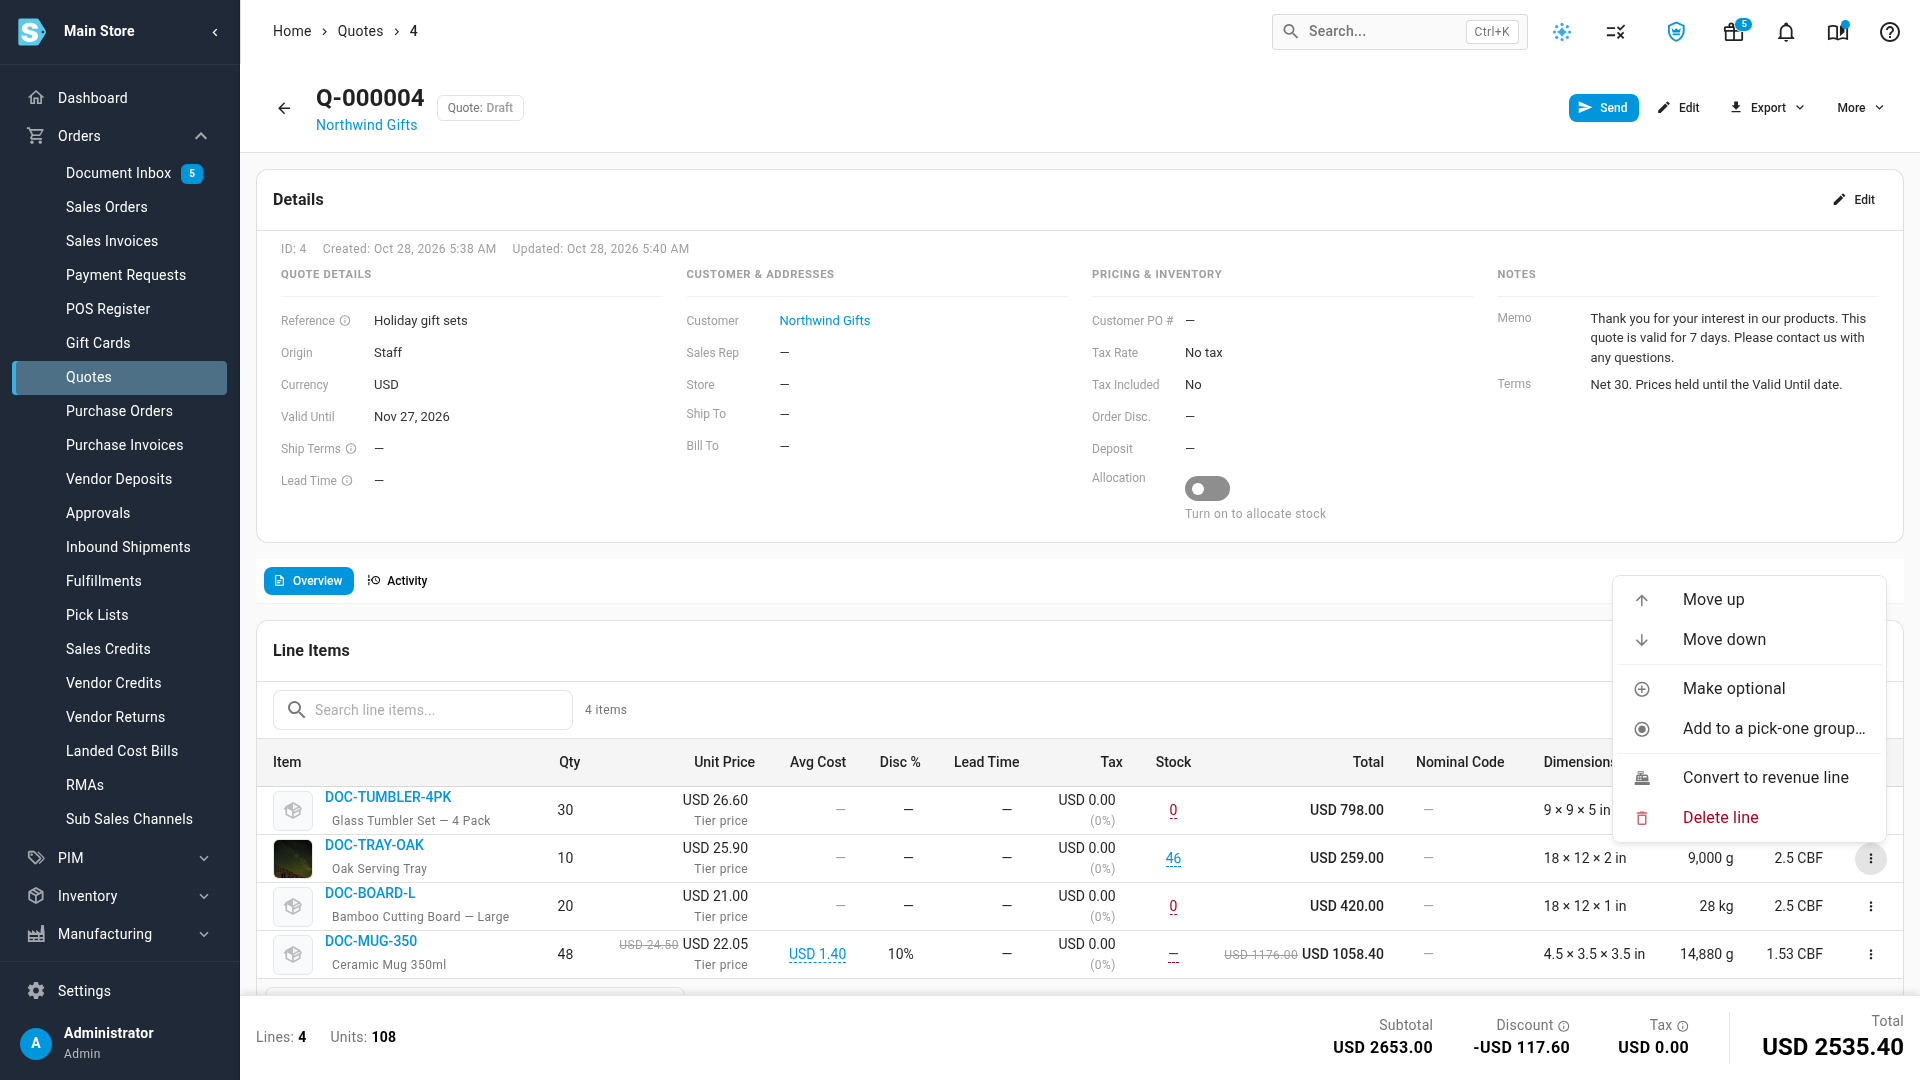Viewport: 1920px width, 1080px height.
Task: Expand the PIM section
Action: tap(204, 858)
